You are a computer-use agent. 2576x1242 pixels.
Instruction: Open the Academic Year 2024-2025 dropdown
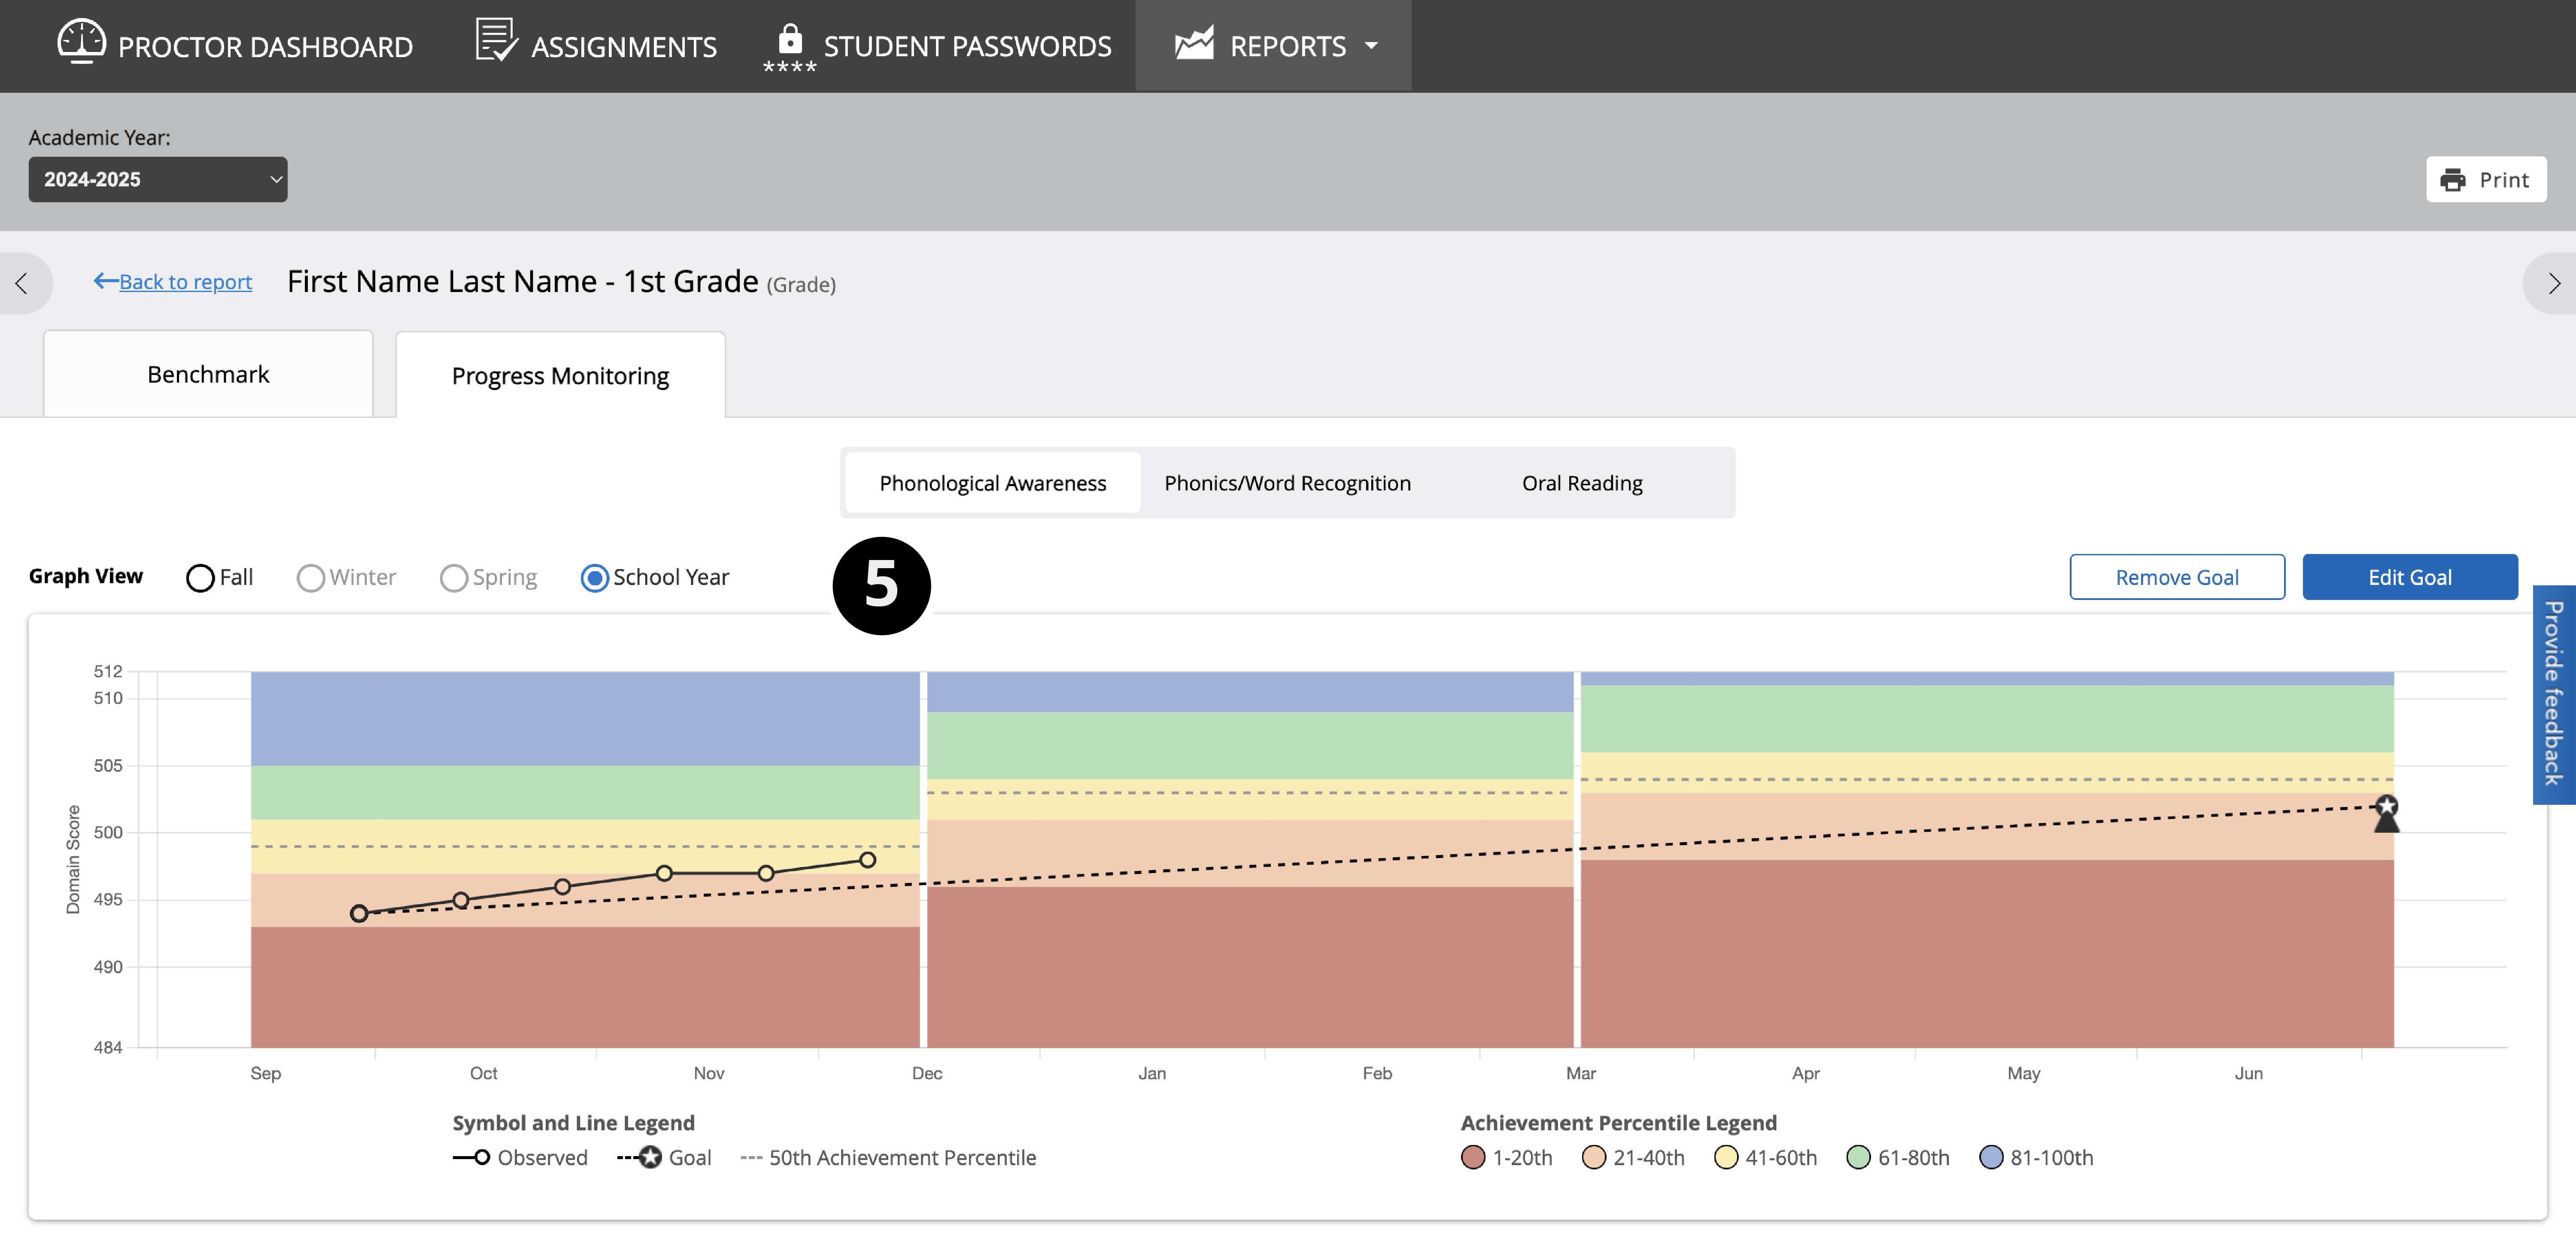[x=157, y=180]
